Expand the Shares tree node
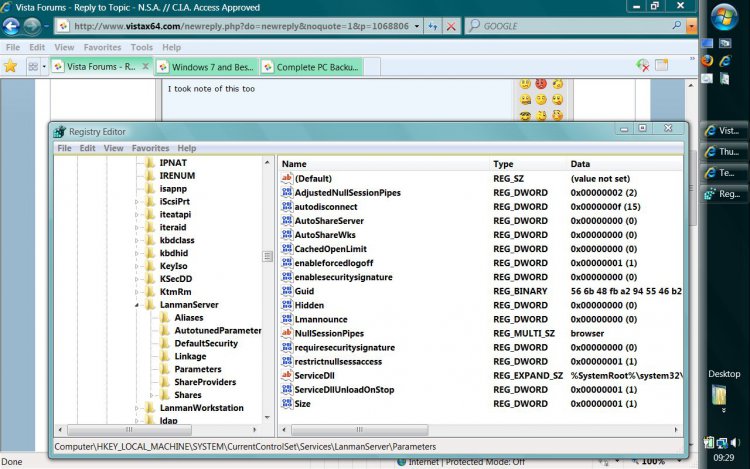The width and height of the screenshot is (750, 469). point(152,395)
